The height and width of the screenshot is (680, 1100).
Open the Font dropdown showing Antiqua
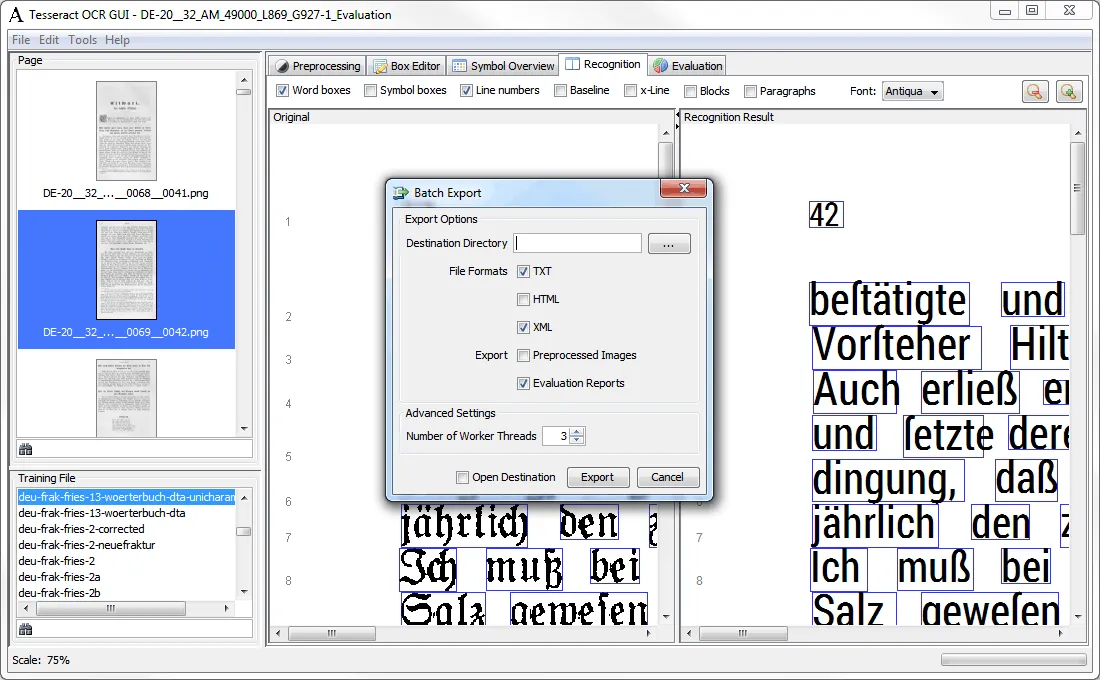[x=913, y=91]
